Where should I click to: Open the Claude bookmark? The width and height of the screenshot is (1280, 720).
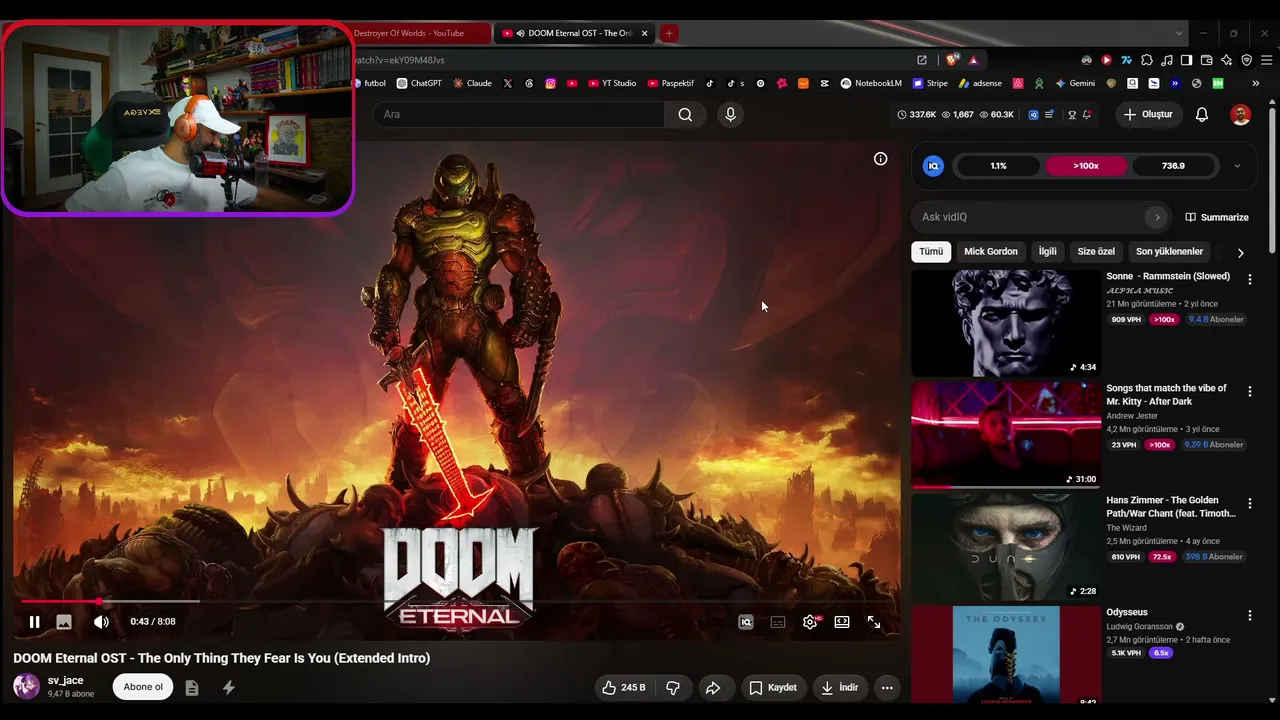[x=472, y=84]
